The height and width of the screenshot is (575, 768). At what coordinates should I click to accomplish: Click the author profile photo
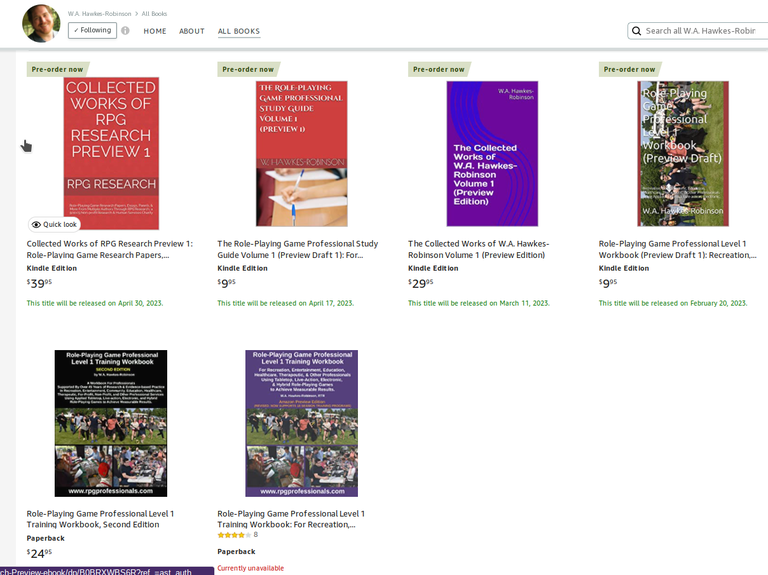[x=41, y=23]
